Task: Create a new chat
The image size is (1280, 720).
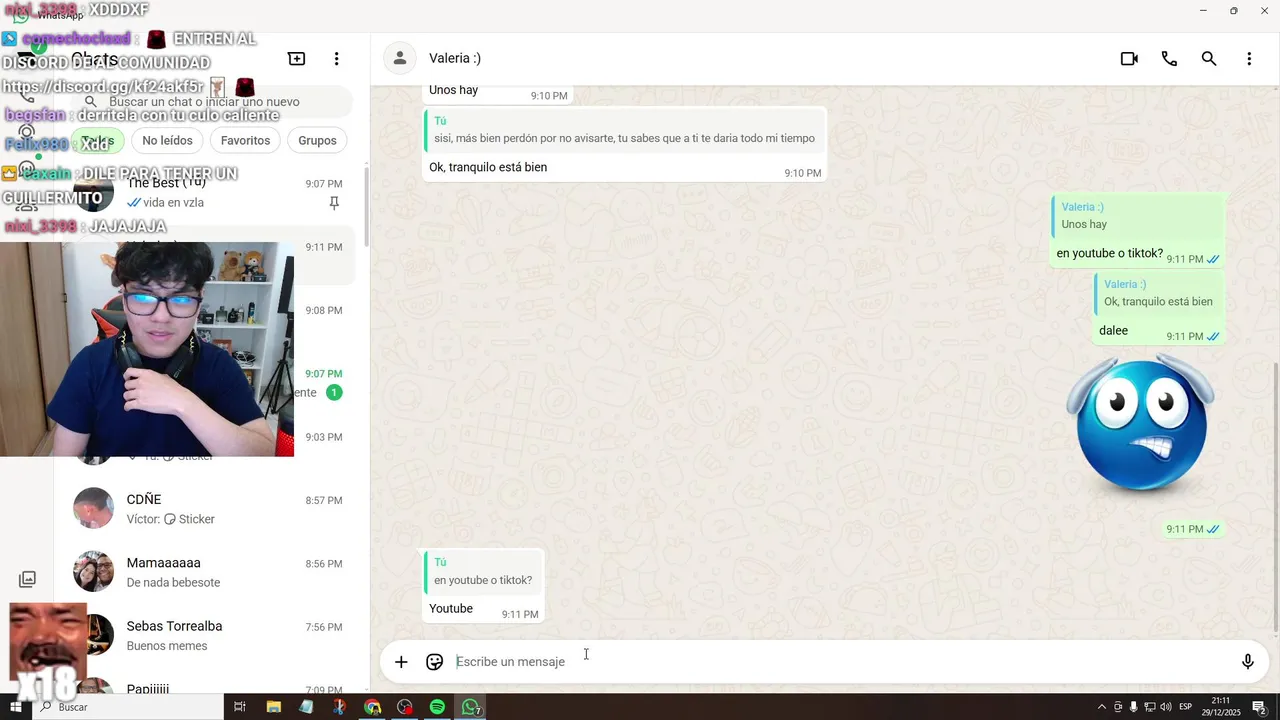Action: pyautogui.click(x=297, y=59)
